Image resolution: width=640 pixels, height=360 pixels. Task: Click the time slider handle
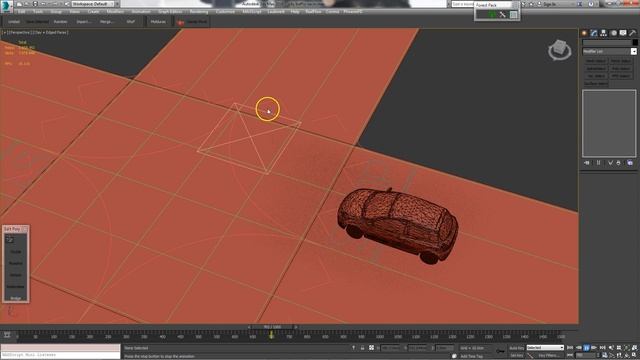click(x=272, y=327)
